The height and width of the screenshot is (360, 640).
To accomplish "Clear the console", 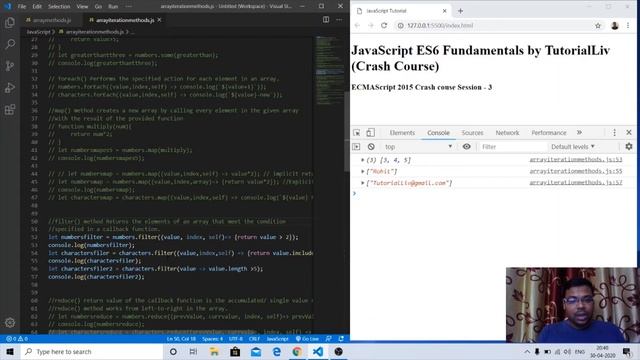I will pos(371,147).
